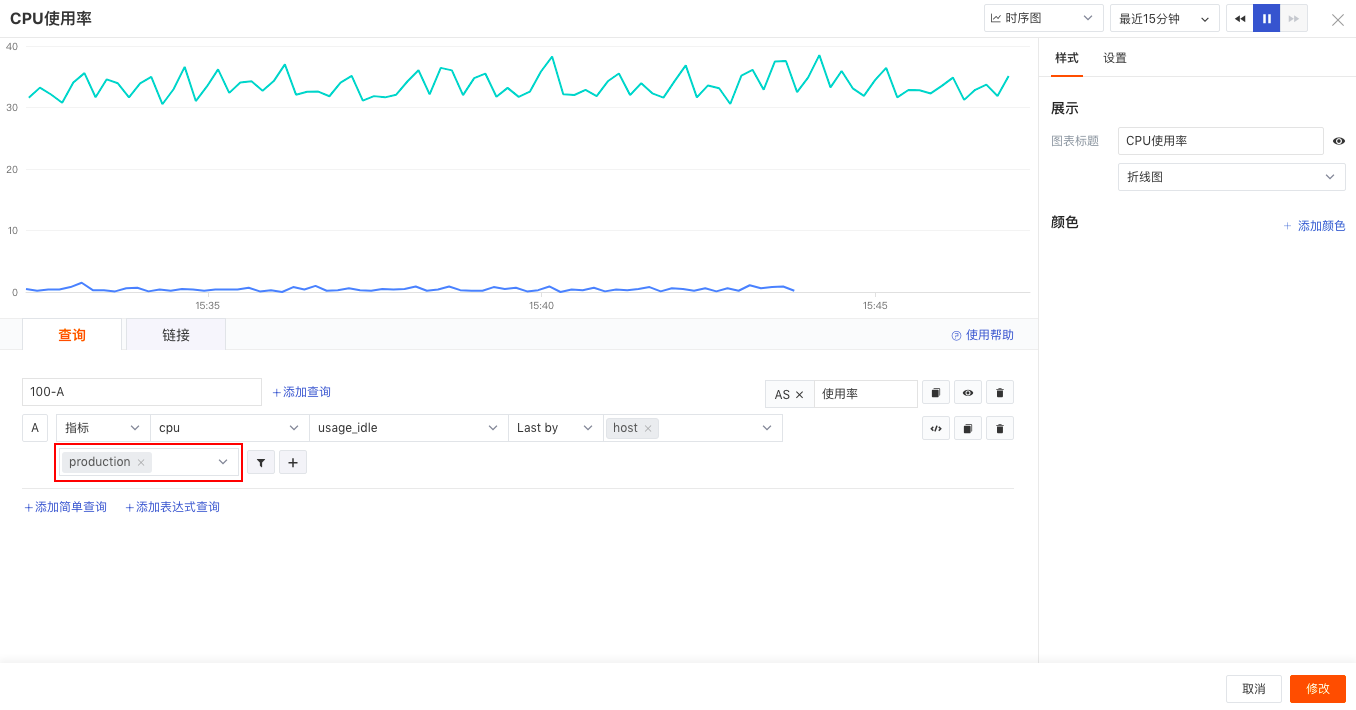Click the rewind time range button
The image size is (1356, 710).
coord(1240,18)
